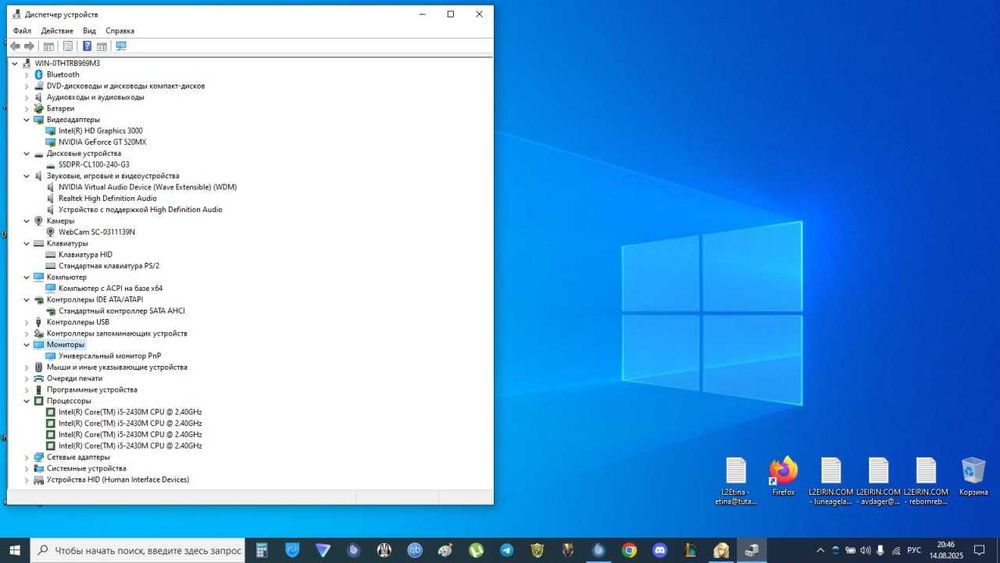Click the Звуковые, игровые и видеоустройства icon
The width and height of the screenshot is (1000, 563).
(38, 176)
